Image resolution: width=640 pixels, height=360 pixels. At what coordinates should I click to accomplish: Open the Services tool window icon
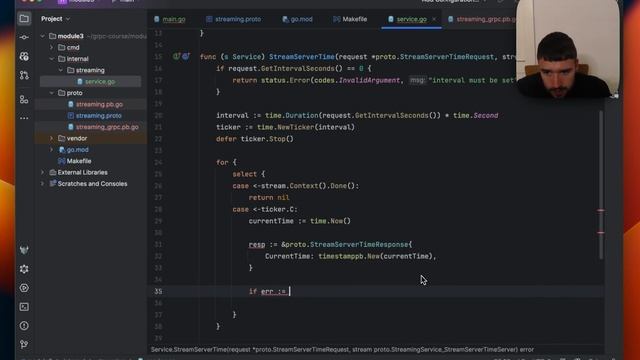(x=24, y=288)
